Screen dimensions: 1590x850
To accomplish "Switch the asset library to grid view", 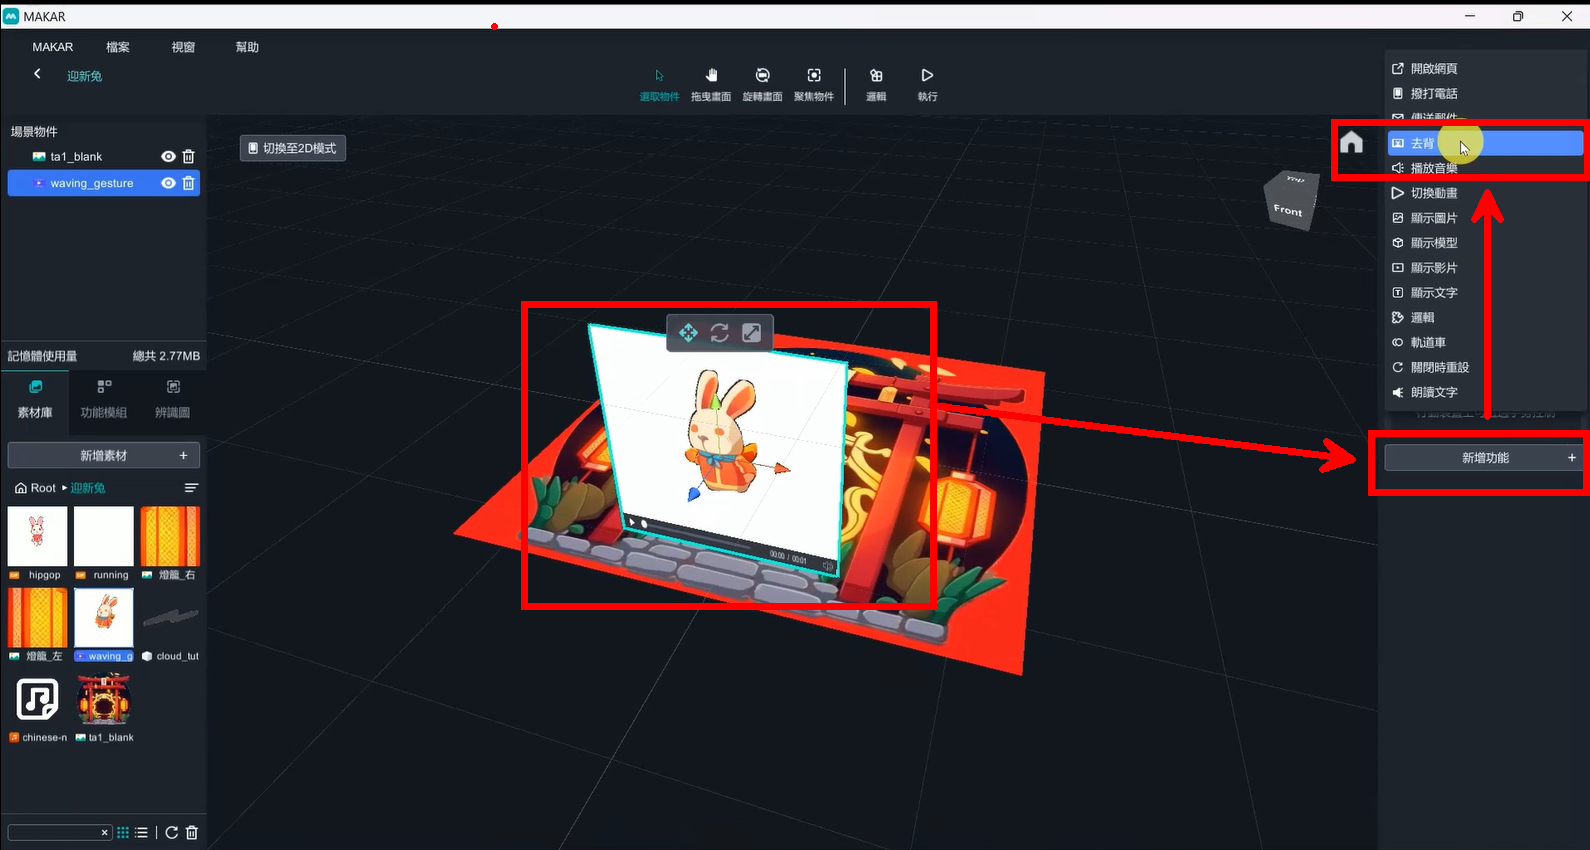I will pyautogui.click(x=123, y=832).
